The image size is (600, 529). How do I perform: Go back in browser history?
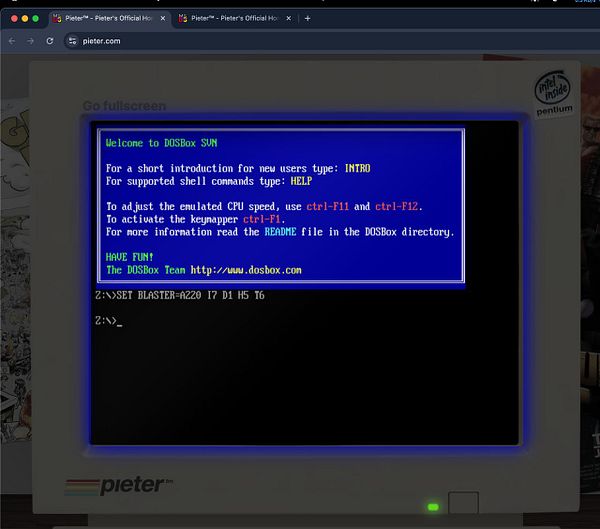point(12,41)
